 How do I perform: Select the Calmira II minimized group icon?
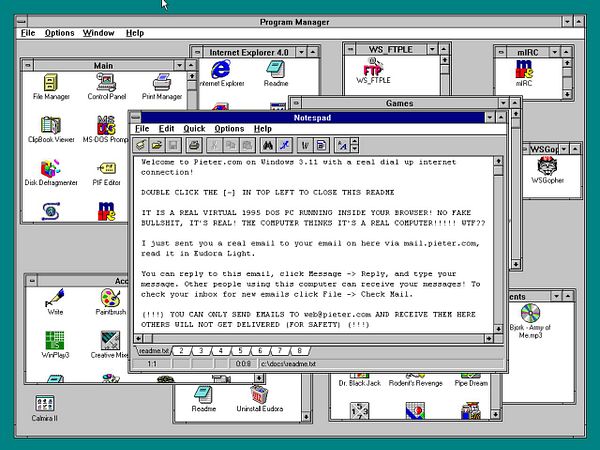[x=45, y=409]
